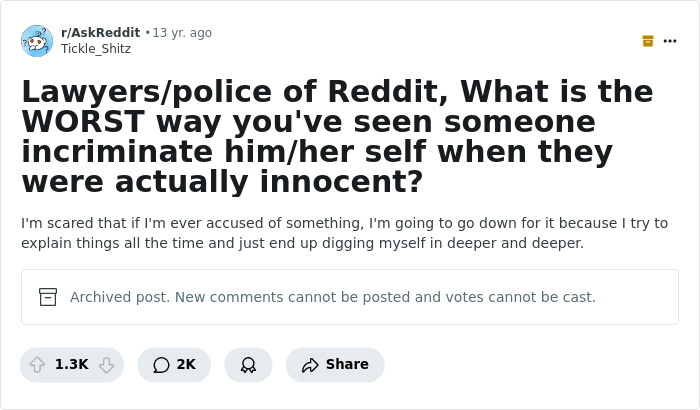Open the 2K comments count
The width and height of the screenshot is (700, 410).
click(186, 365)
